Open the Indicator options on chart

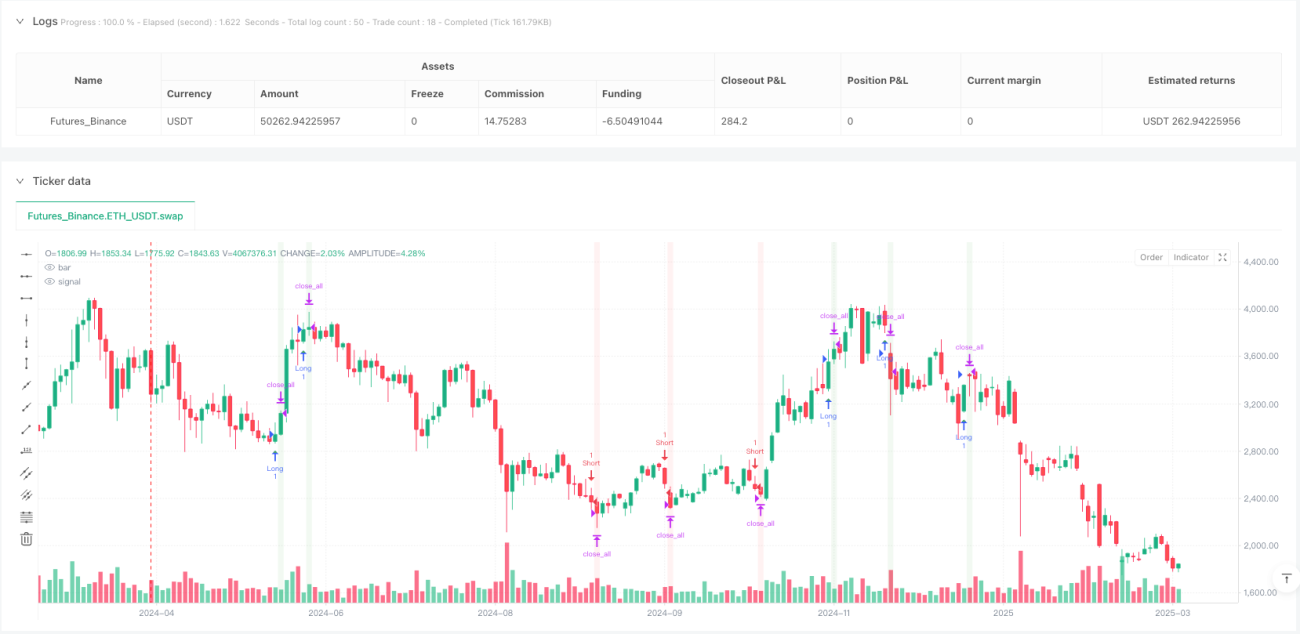pos(1190,257)
